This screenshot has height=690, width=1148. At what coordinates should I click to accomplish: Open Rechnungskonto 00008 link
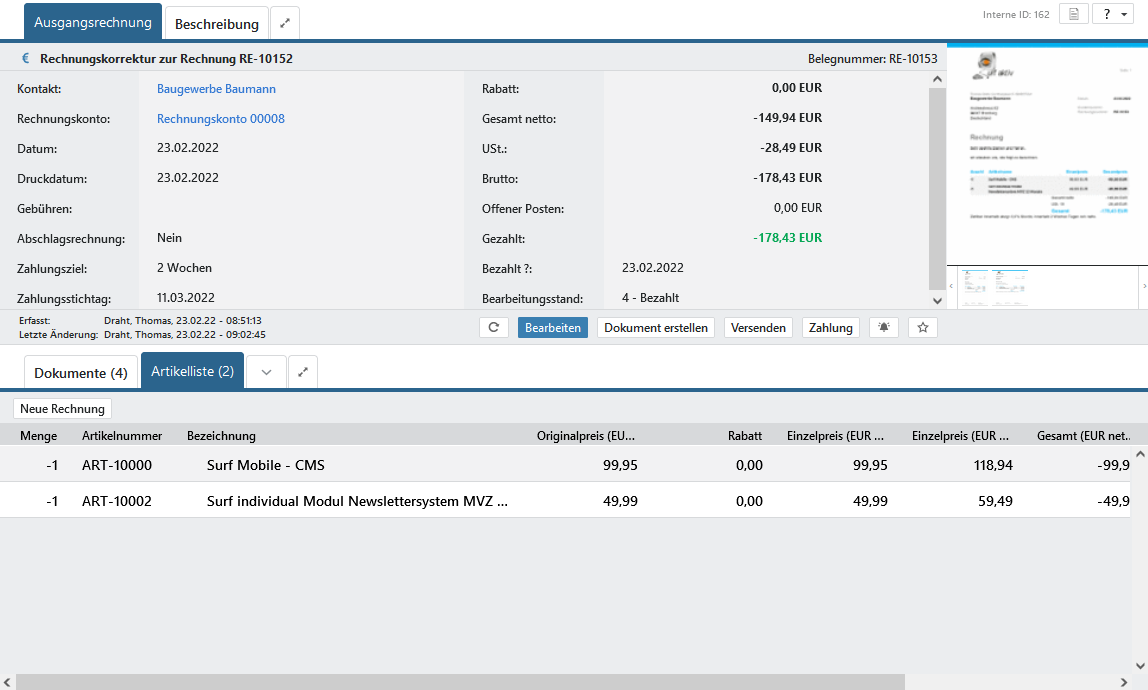click(220, 119)
